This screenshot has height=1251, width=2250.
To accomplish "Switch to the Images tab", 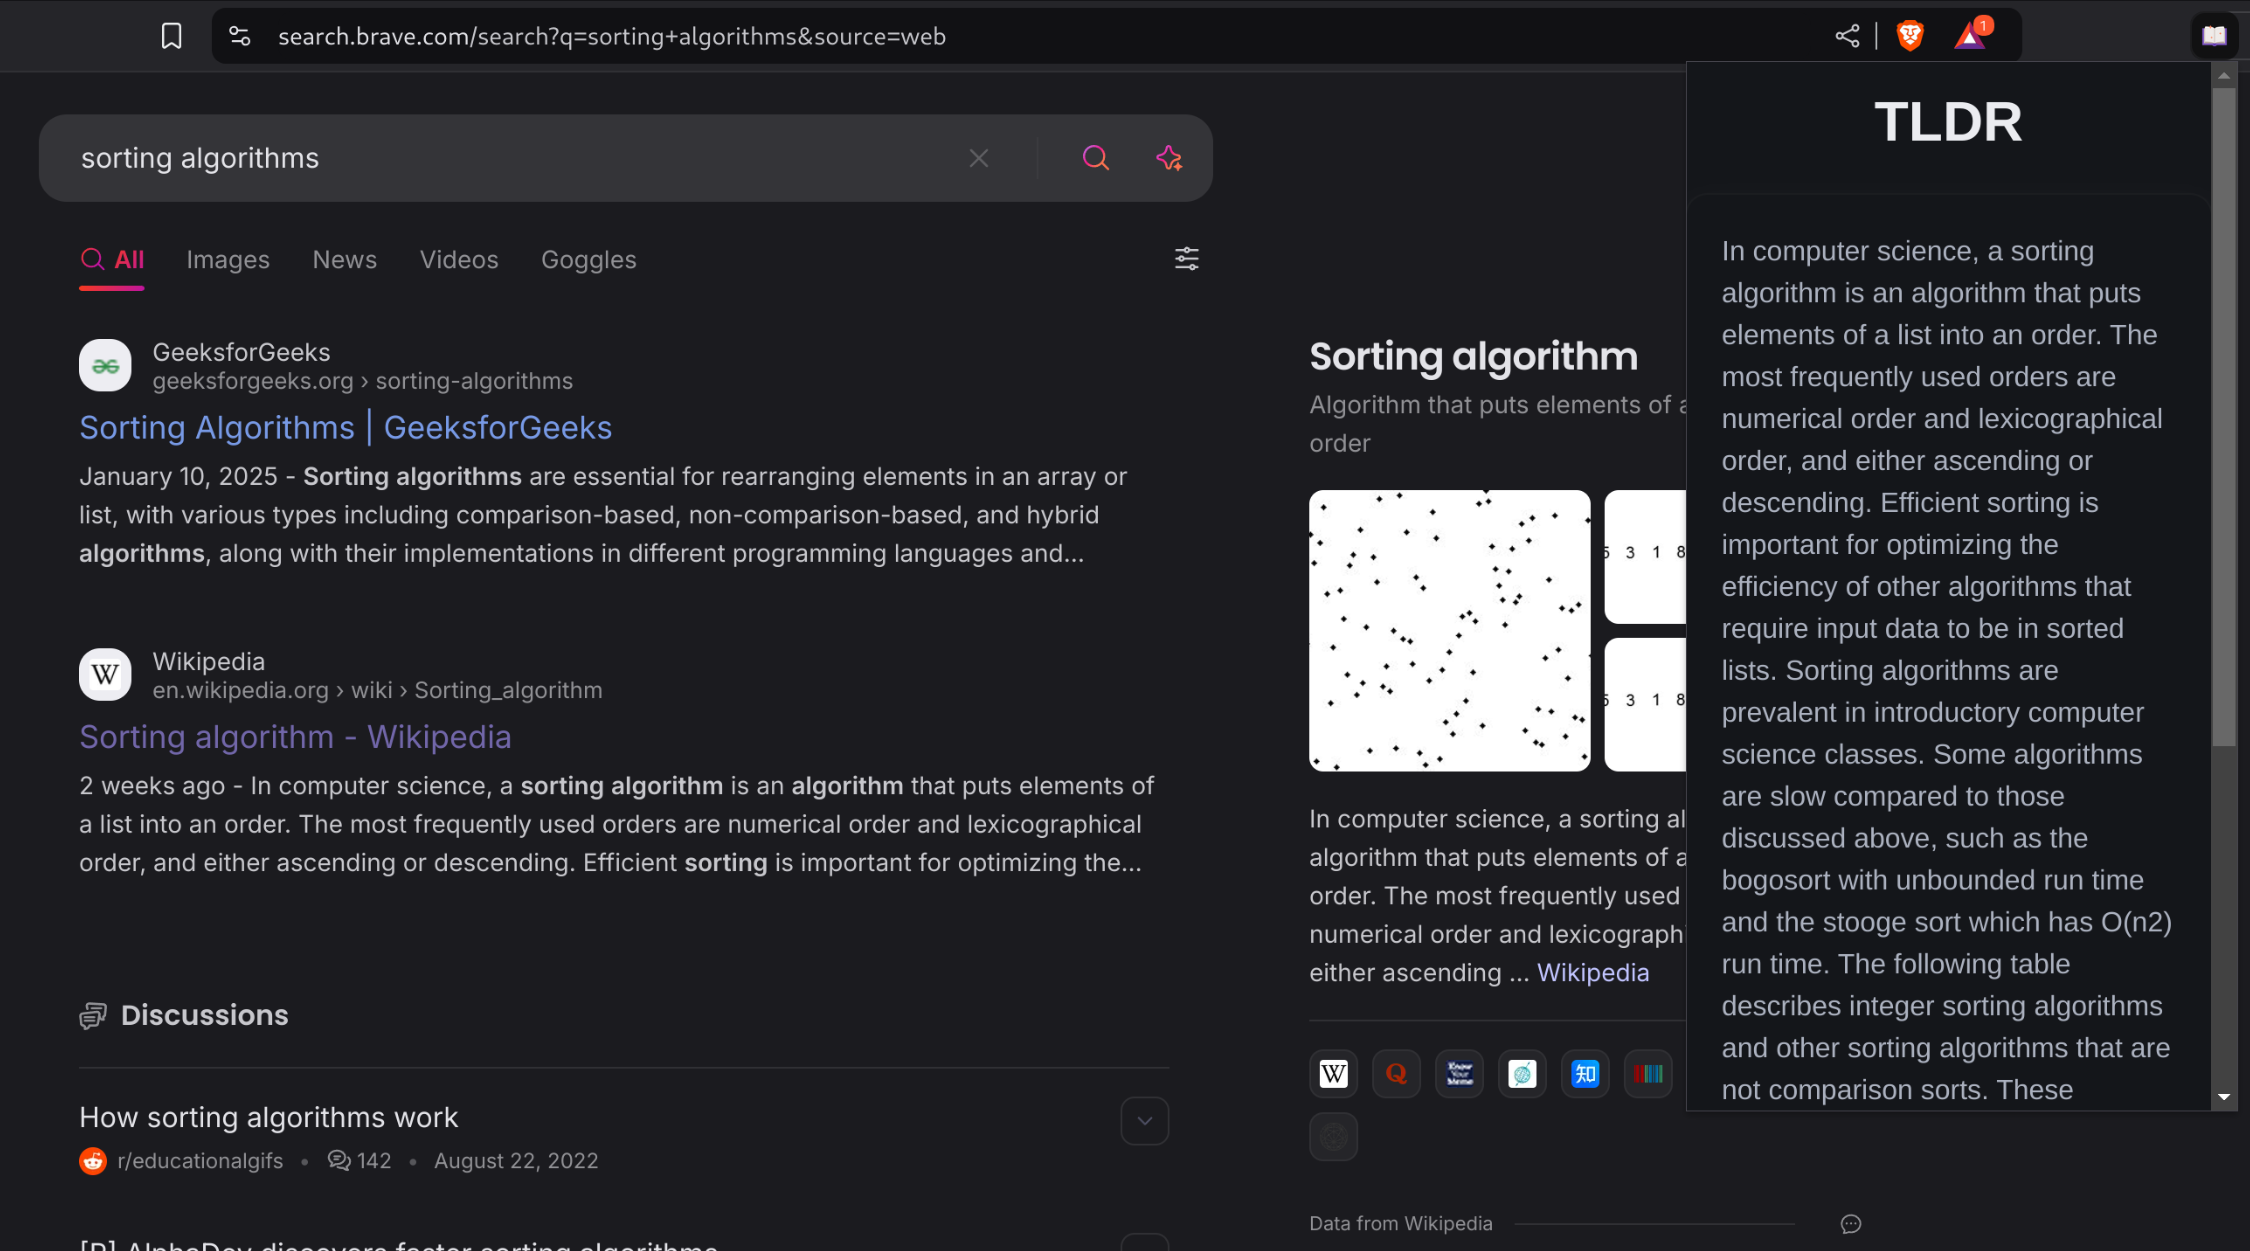I will (x=228, y=260).
